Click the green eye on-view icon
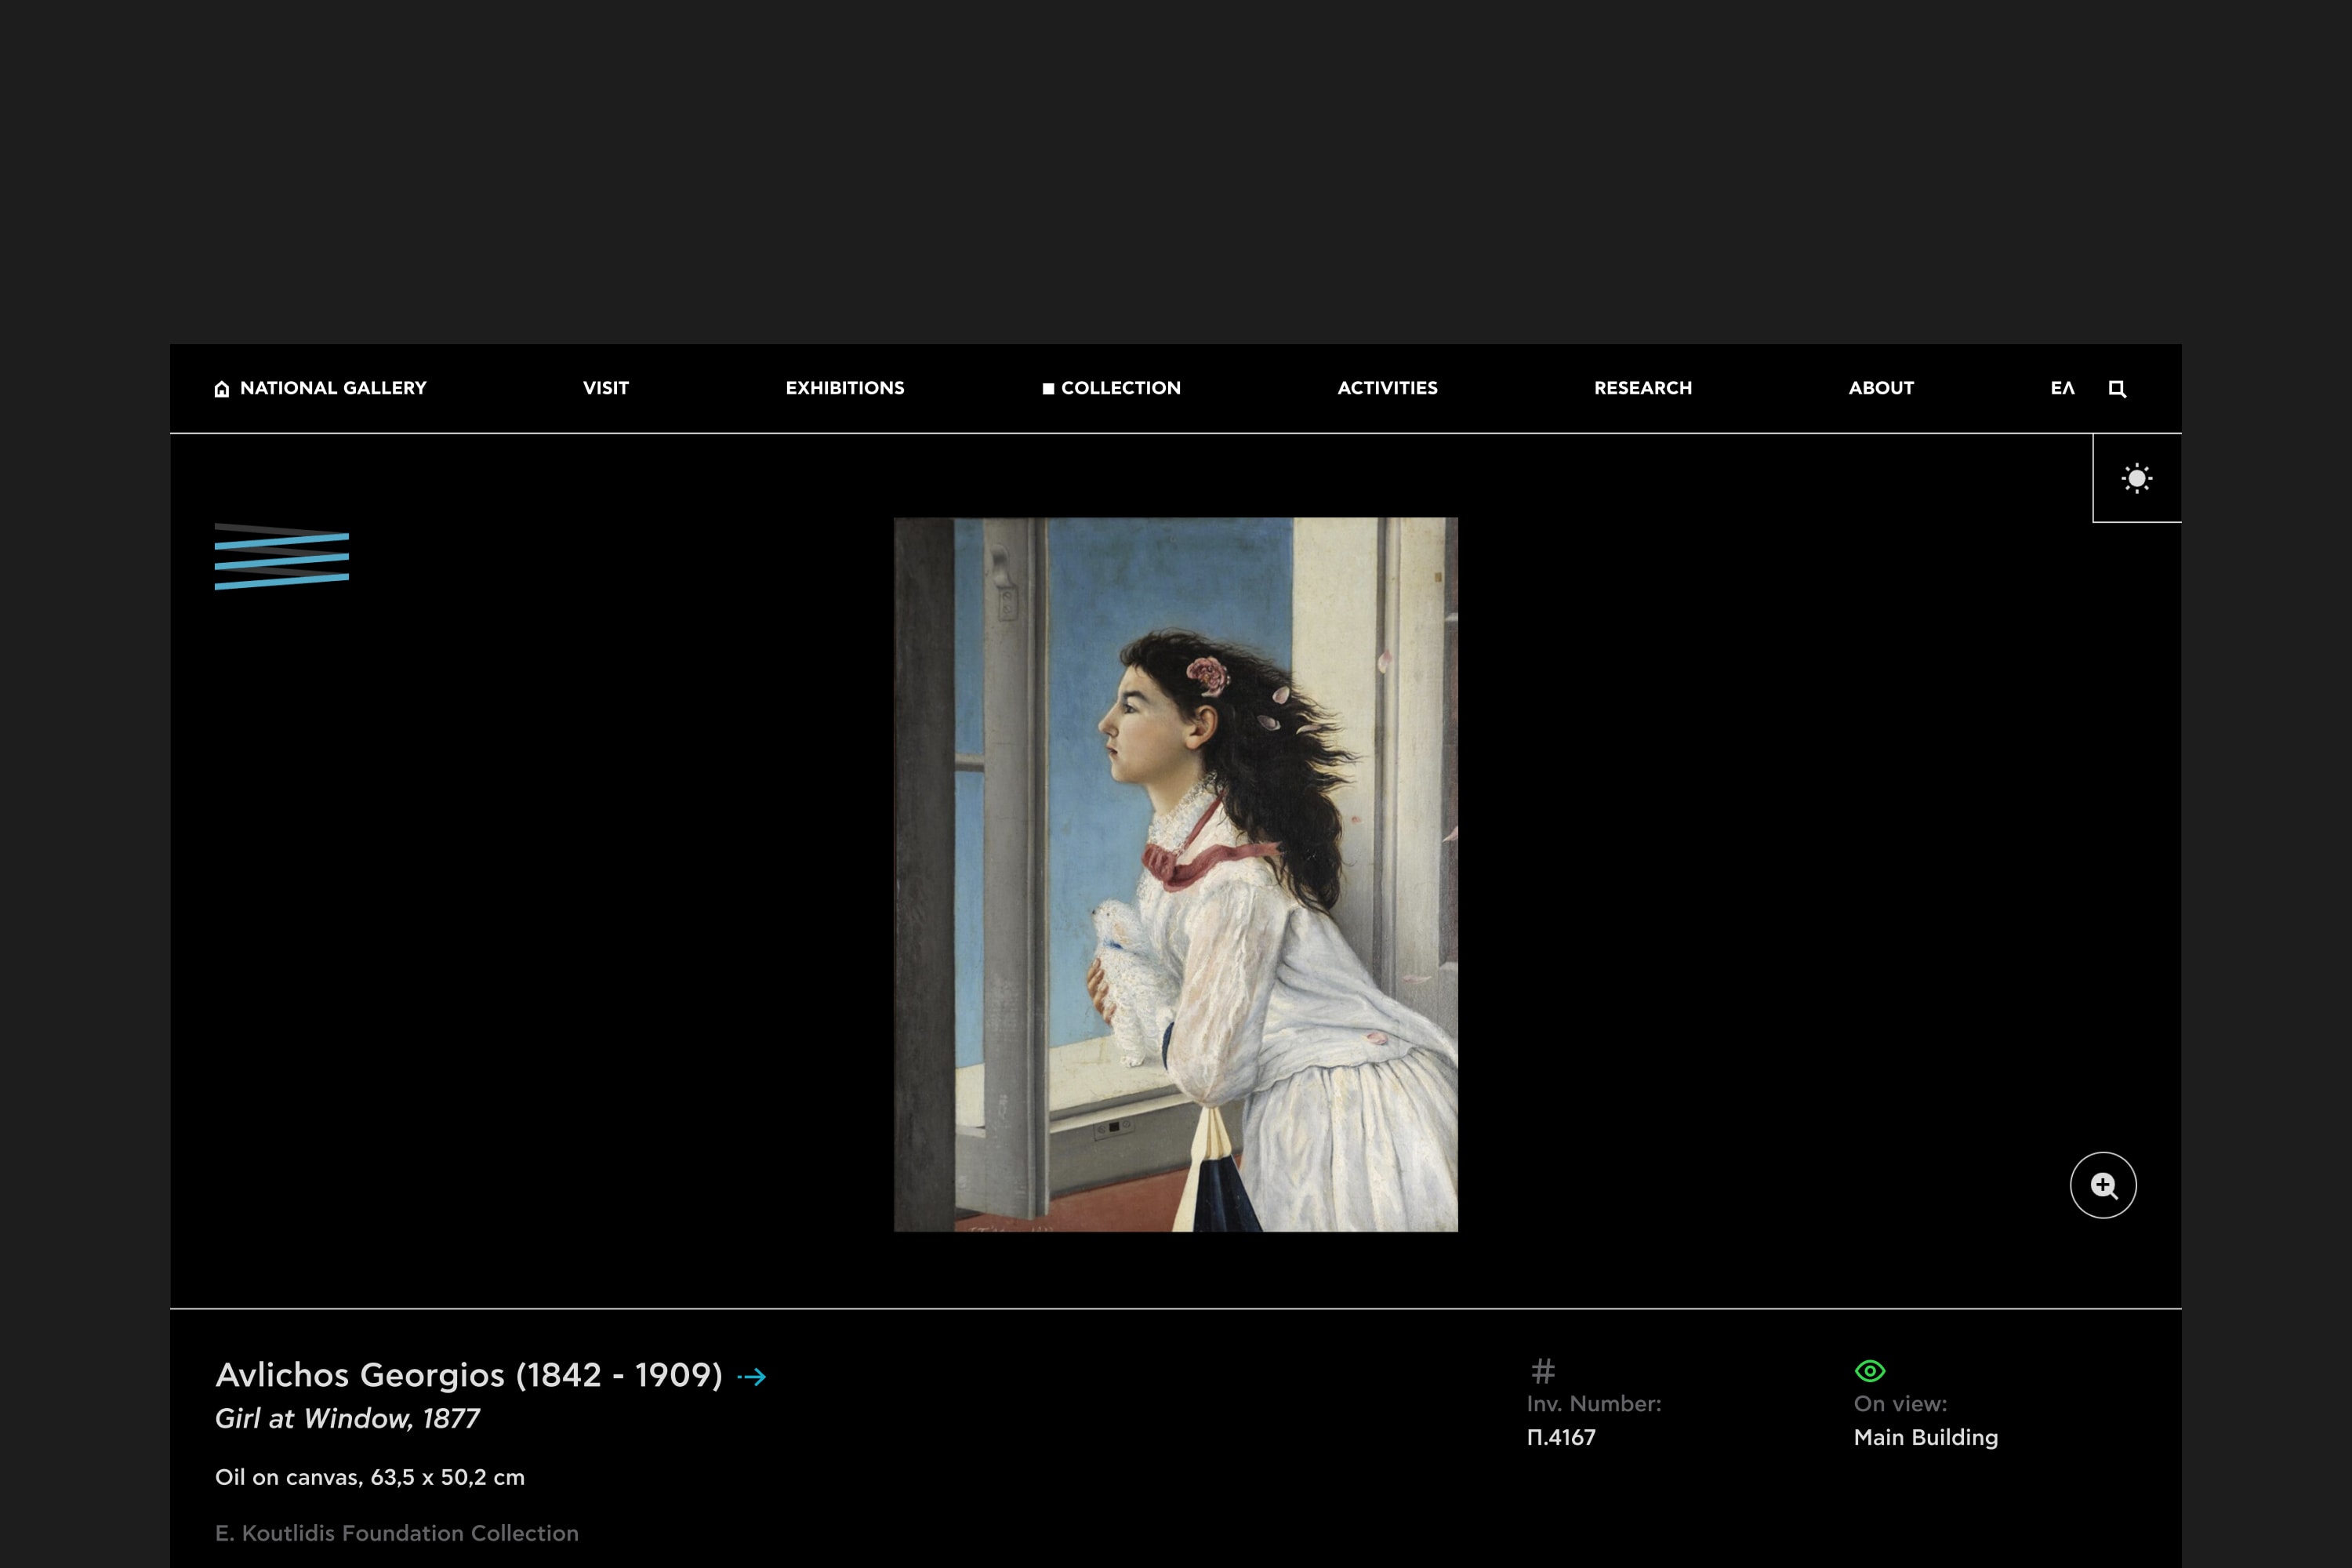The height and width of the screenshot is (1568, 2352). point(1869,1370)
